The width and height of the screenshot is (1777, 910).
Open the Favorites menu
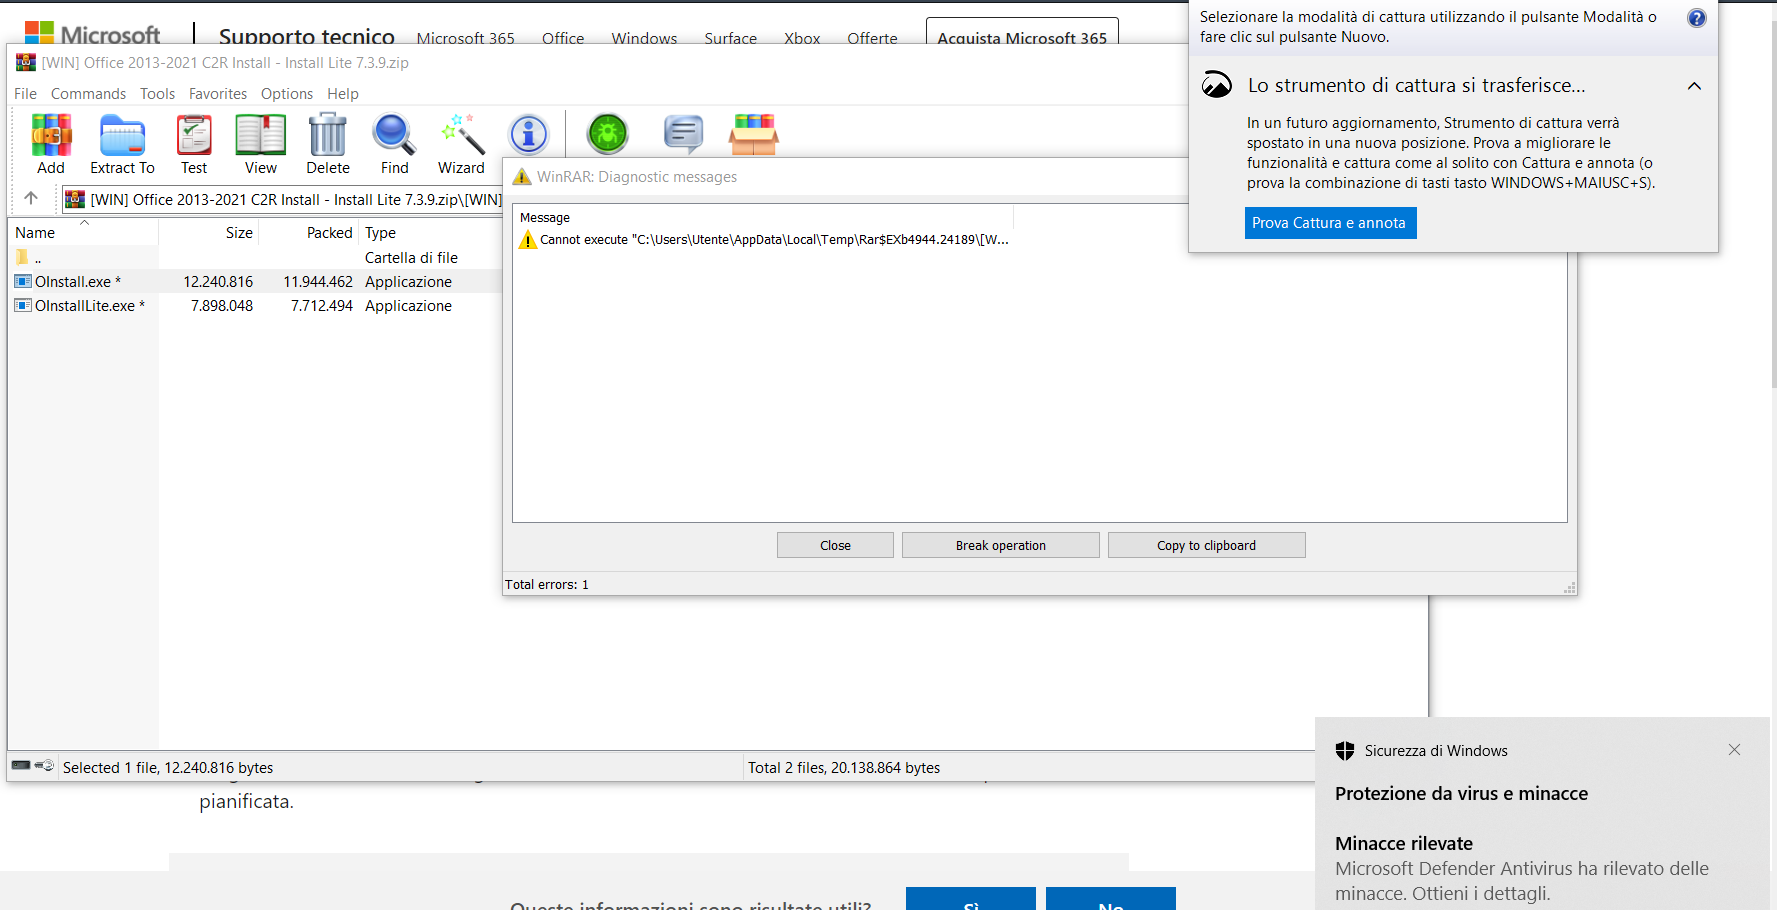218,93
